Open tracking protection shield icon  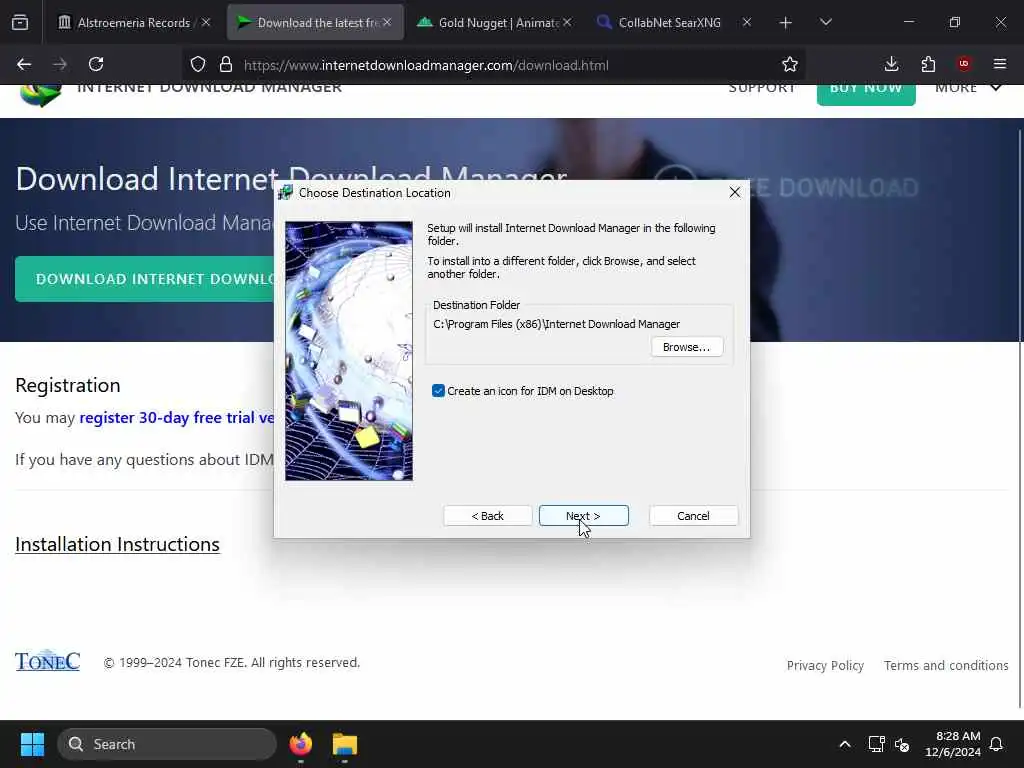point(198,64)
